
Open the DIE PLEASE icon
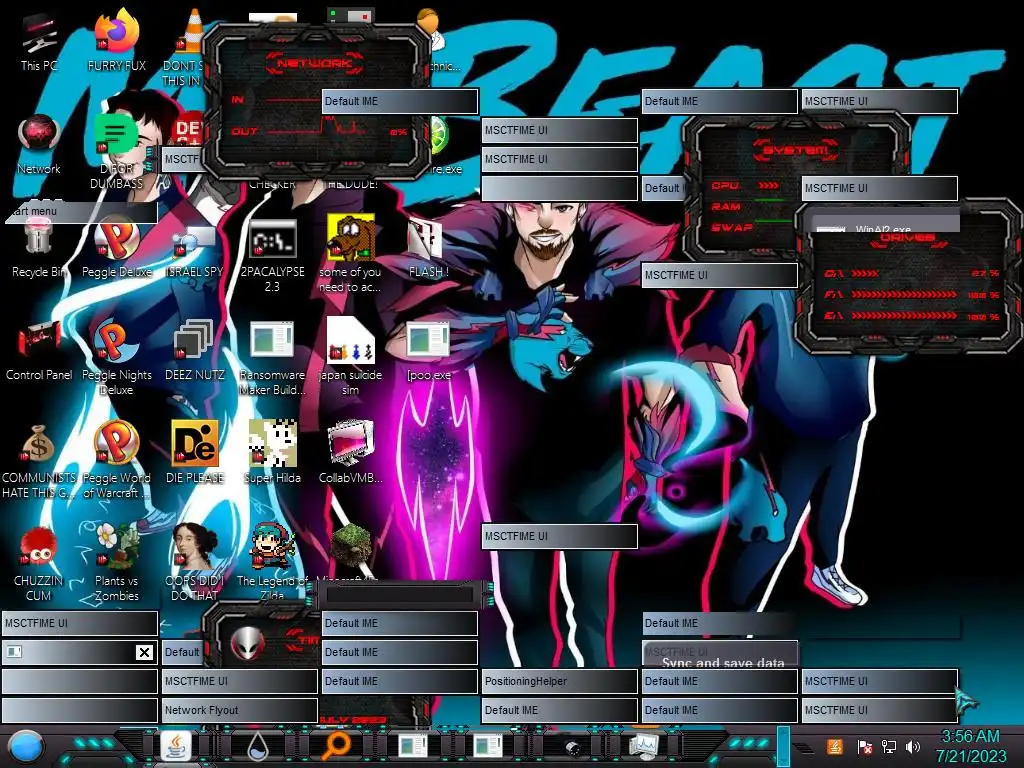coord(195,451)
